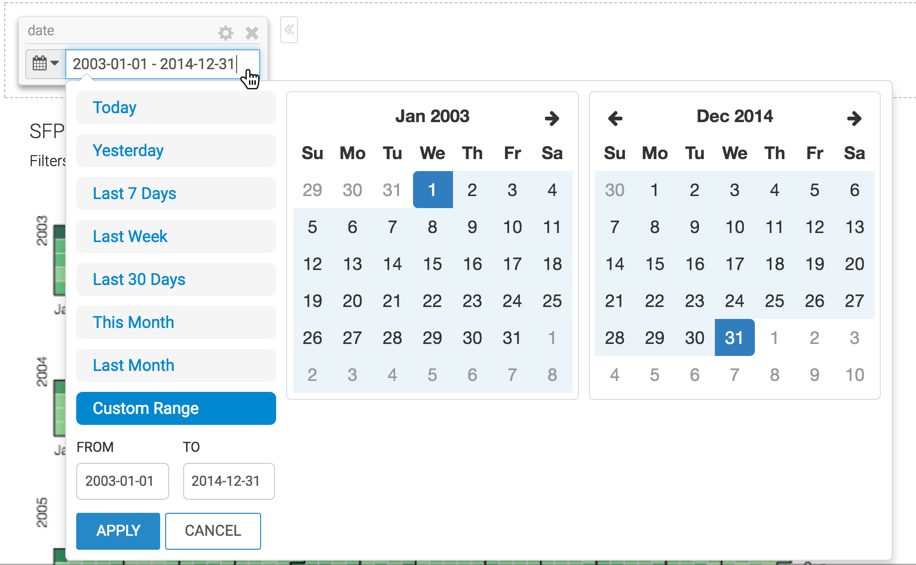Apply the selected date range

118,531
